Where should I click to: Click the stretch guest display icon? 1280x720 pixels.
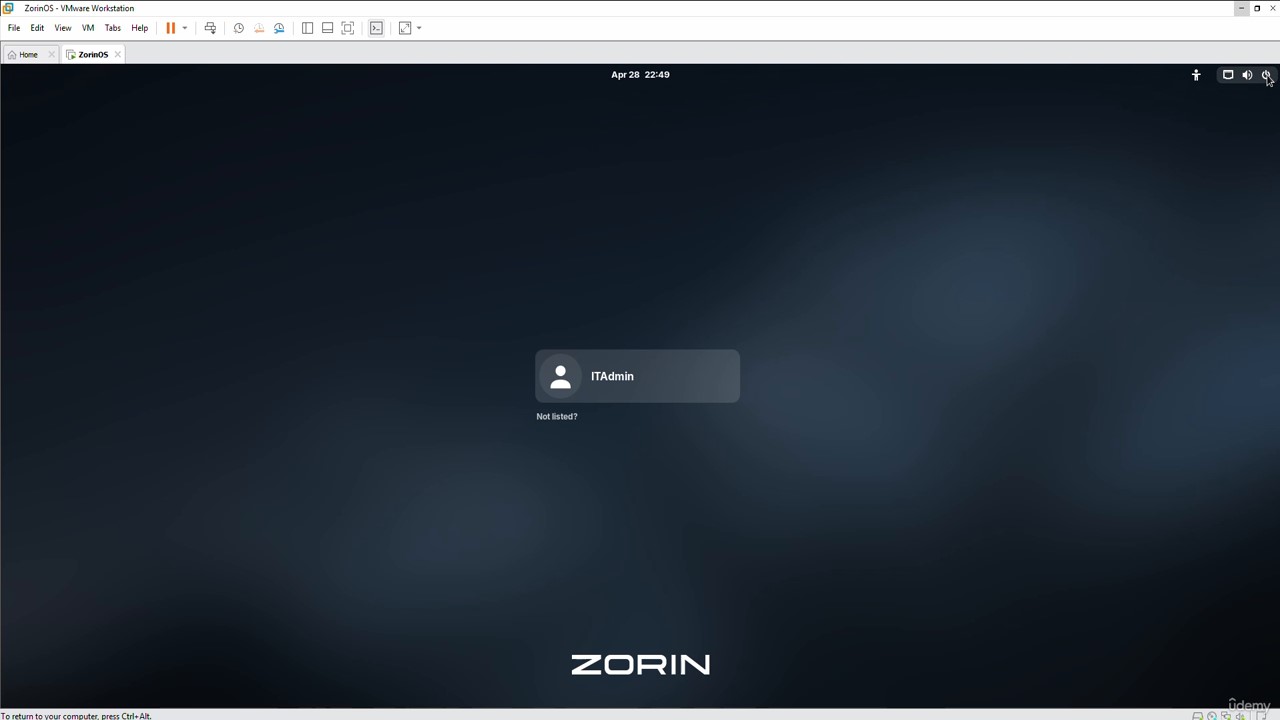405,28
